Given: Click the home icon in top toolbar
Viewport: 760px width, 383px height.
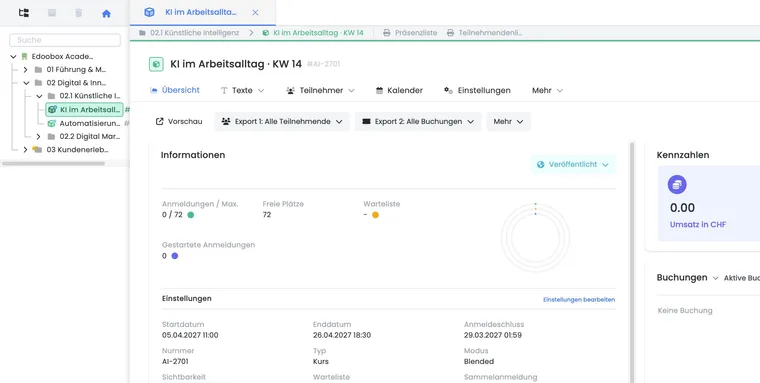Looking at the screenshot, I should click(106, 14).
